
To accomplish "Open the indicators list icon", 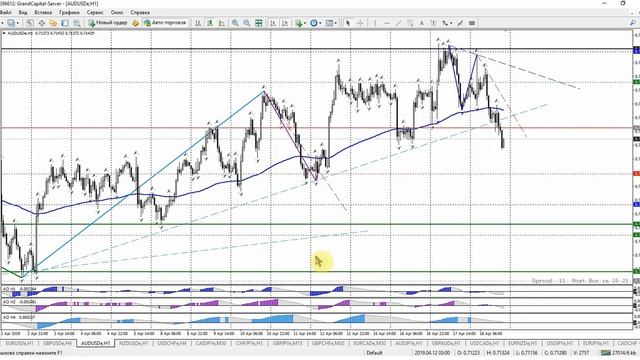I will [299, 23].
